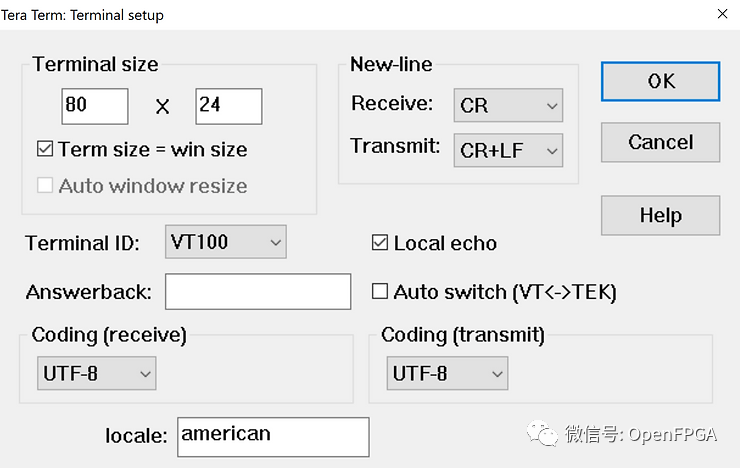
Task: Enable Auto switch (VT<->TEK) checkbox
Action: pos(380,292)
